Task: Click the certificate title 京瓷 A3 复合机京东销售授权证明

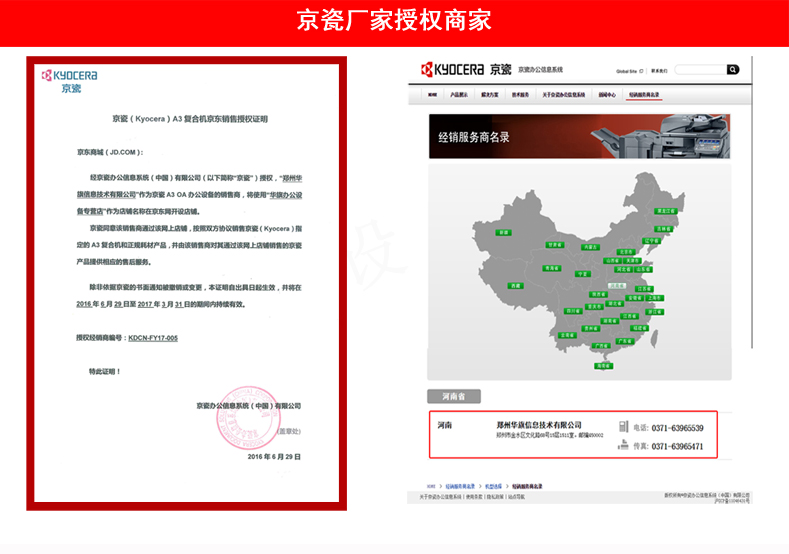Action: point(190,119)
